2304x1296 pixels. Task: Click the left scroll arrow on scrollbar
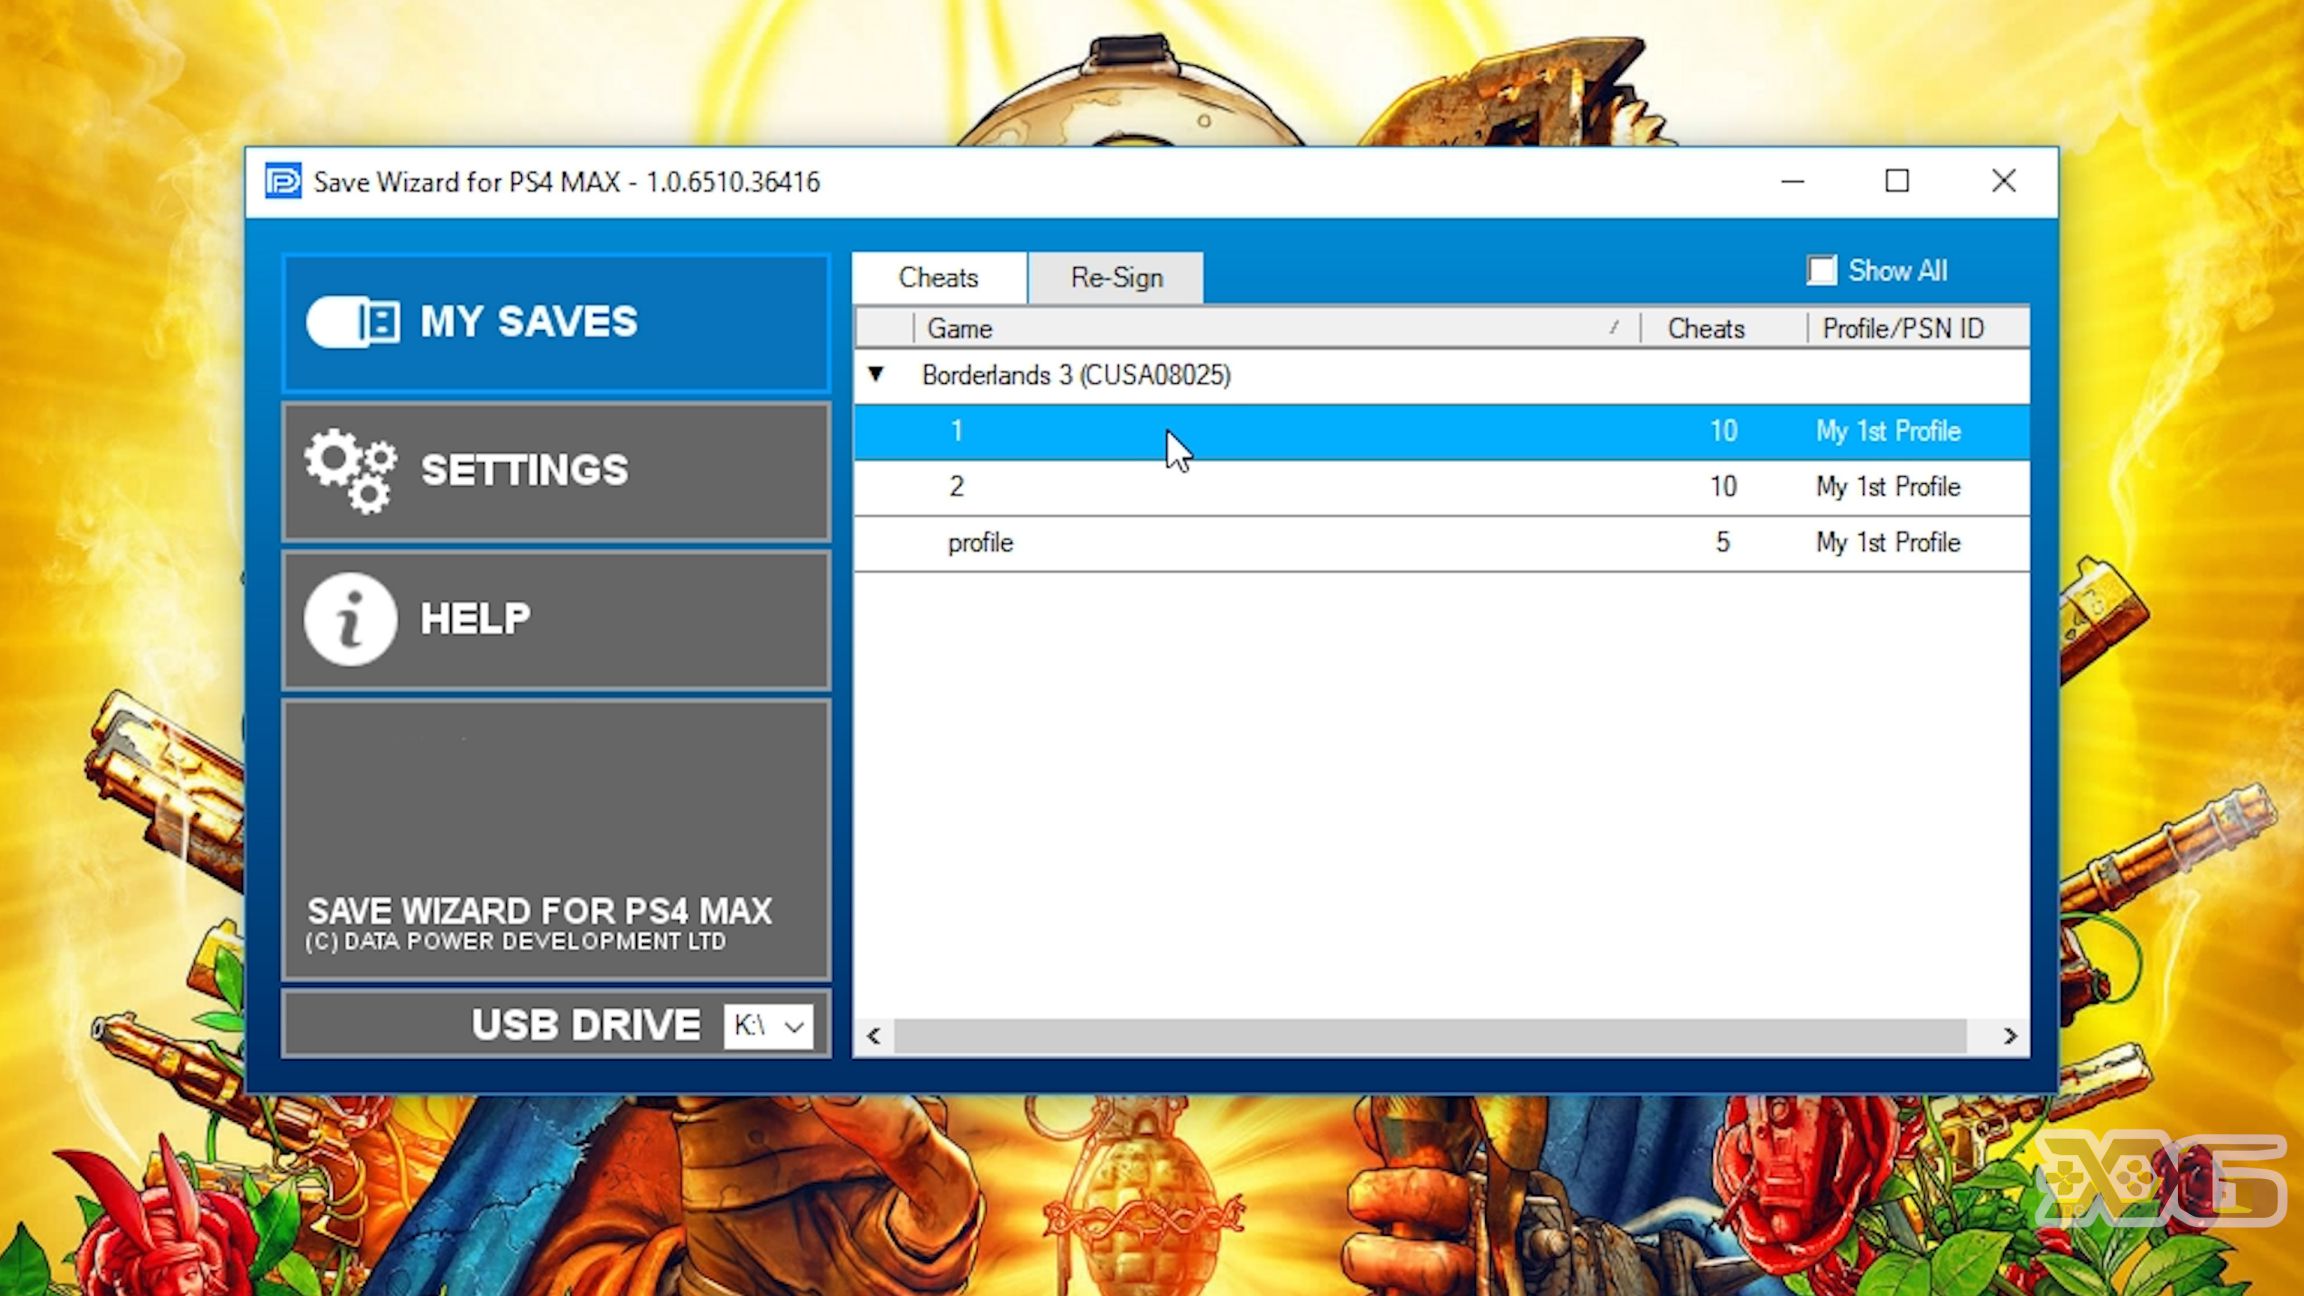tap(873, 1035)
